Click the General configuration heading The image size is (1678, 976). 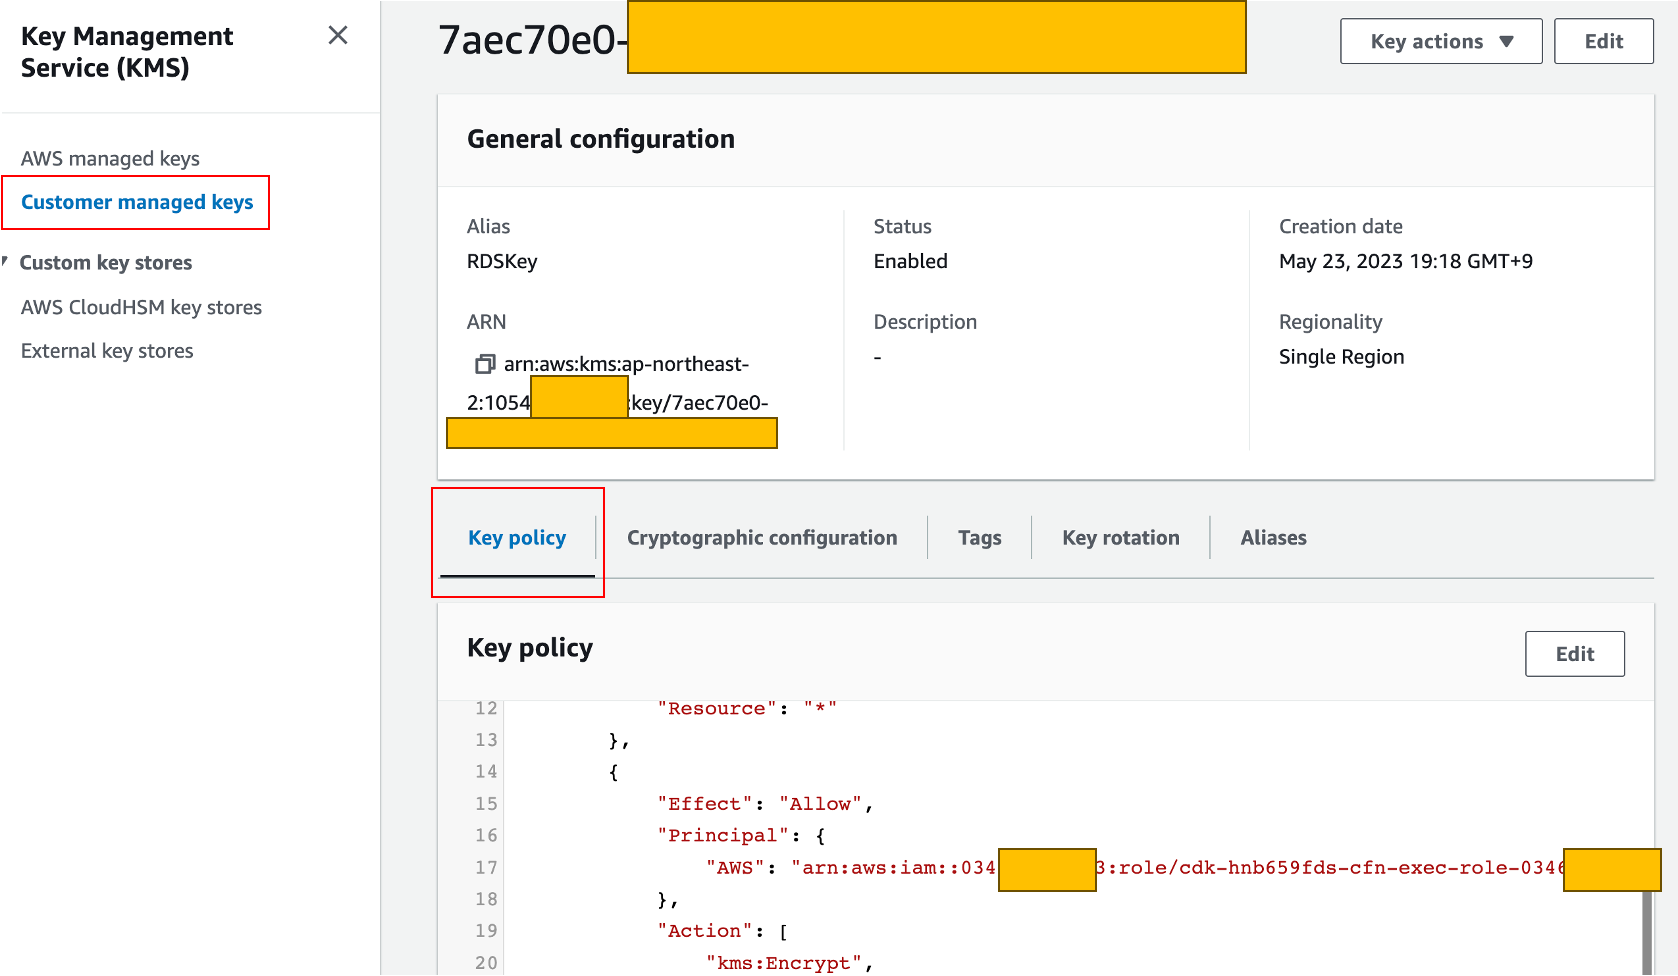pos(601,139)
